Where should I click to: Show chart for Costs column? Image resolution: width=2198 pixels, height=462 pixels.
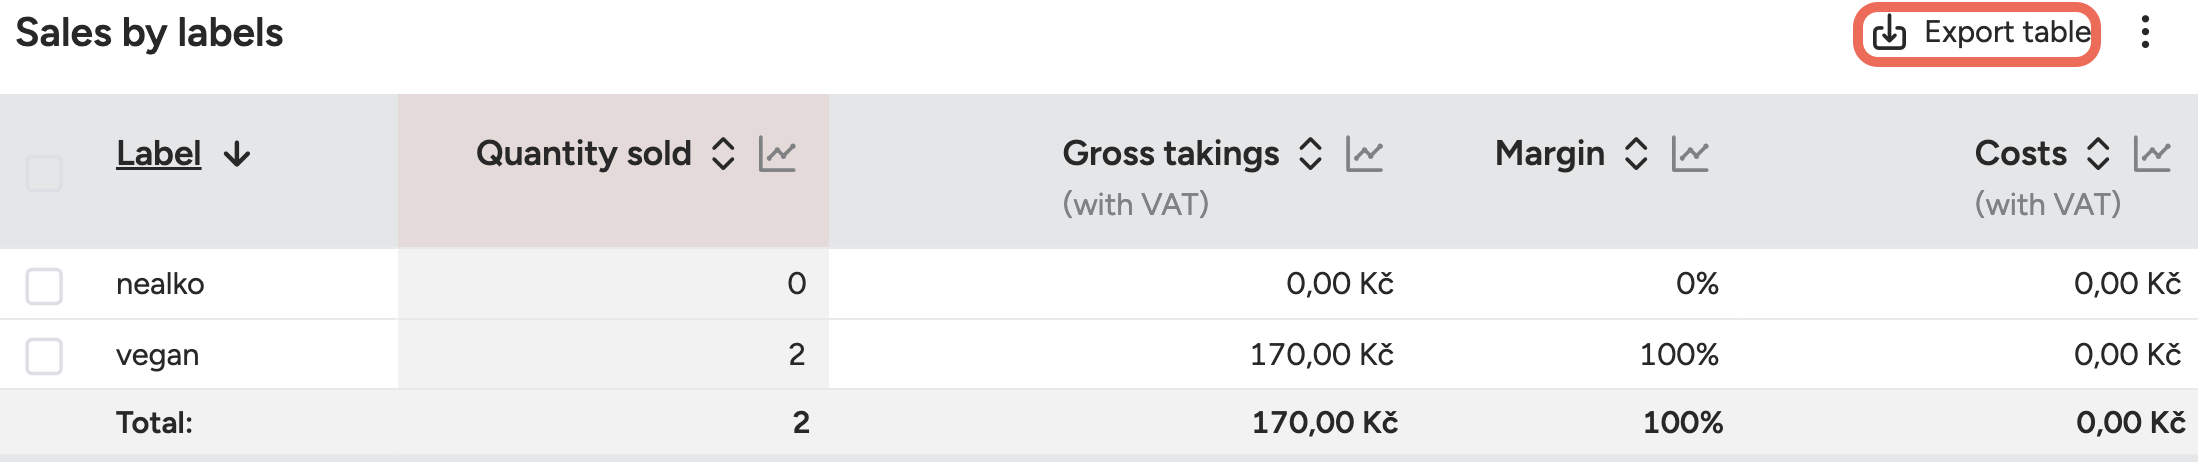point(2152,154)
